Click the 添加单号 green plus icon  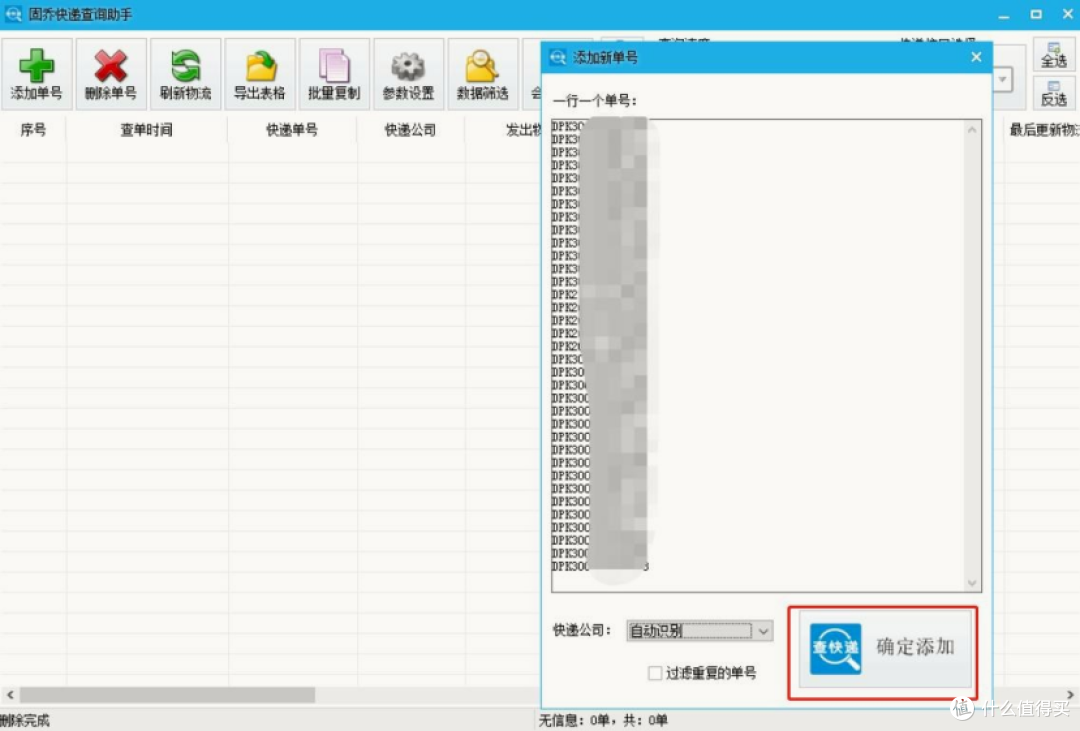[x=37, y=74]
